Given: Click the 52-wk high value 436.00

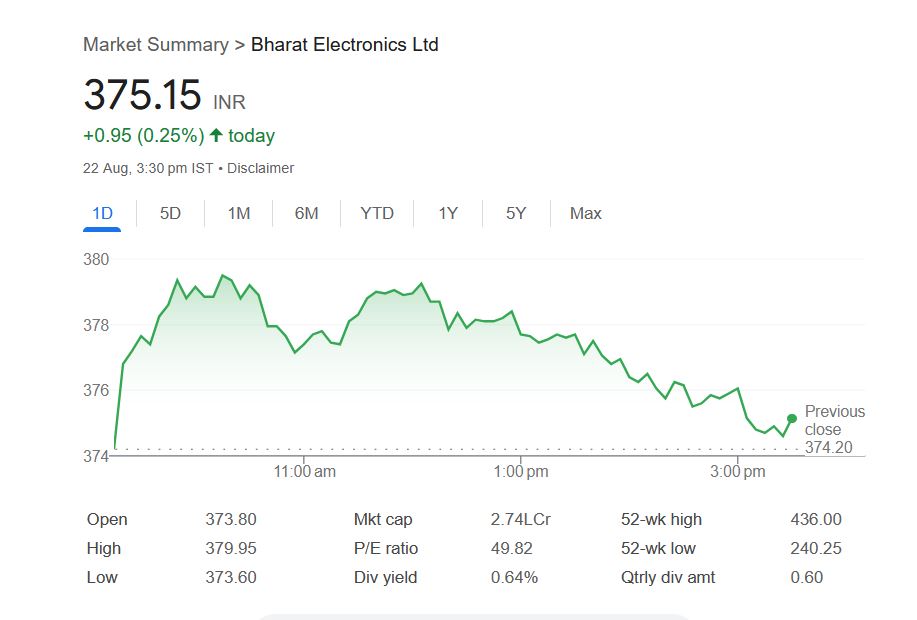Looking at the screenshot, I should (x=816, y=519).
